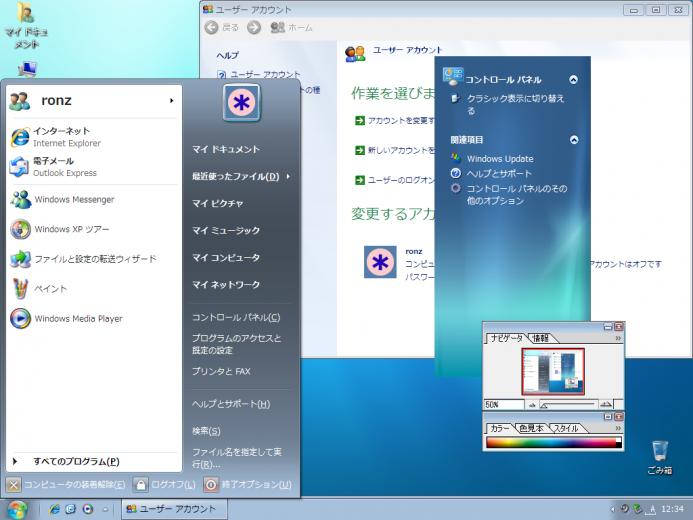This screenshot has width=693, height=520.
Task: Open the マイ ドキュメント desktop icon
Action: tap(27, 26)
